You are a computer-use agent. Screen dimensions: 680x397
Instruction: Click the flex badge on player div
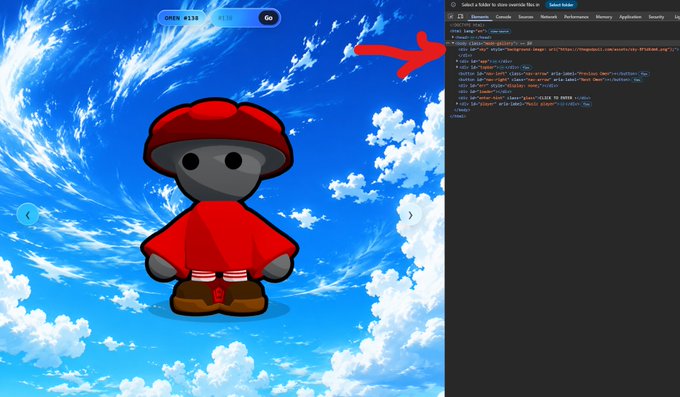tap(586, 104)
